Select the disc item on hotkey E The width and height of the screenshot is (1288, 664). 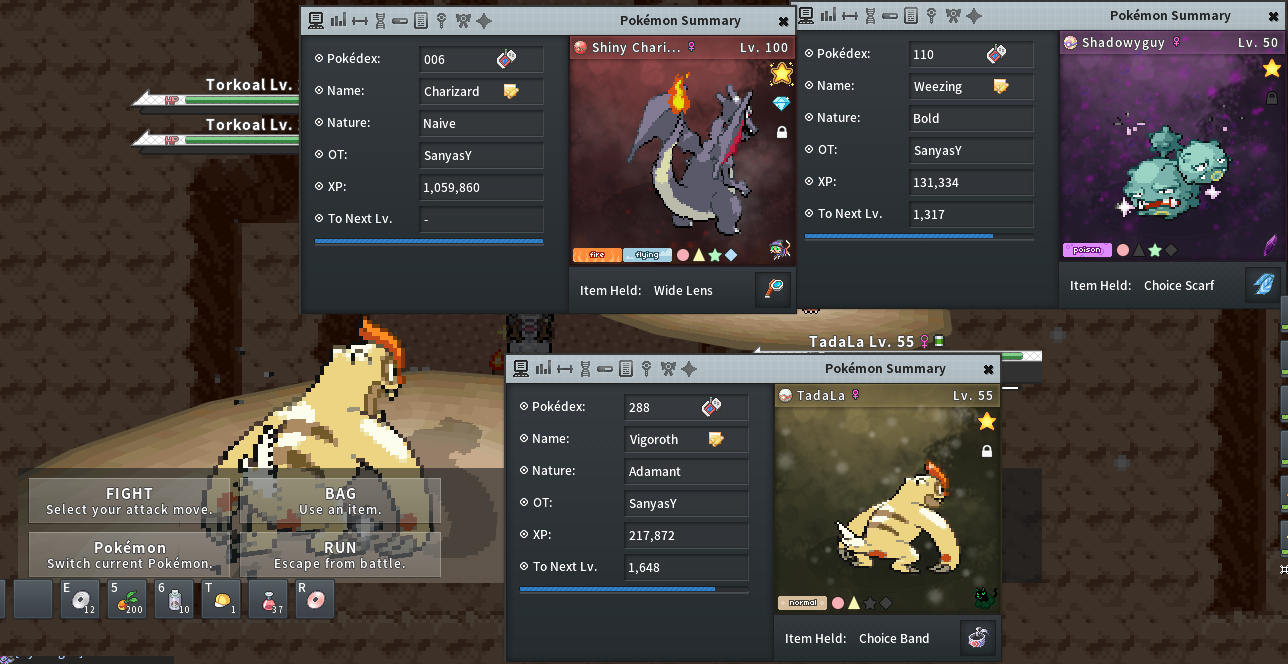tap(80, 599)
